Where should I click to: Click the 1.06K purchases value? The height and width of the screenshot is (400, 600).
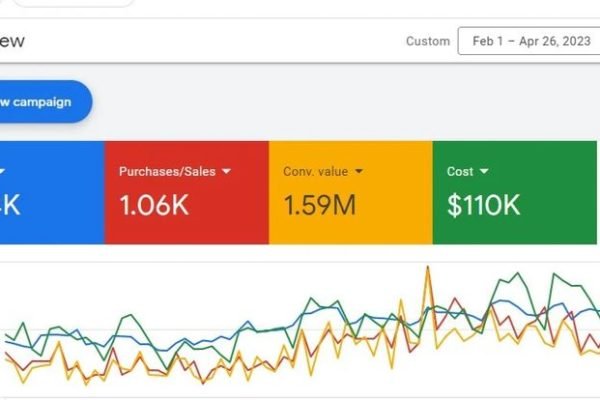pyautogui.click(x=154, y=205)
